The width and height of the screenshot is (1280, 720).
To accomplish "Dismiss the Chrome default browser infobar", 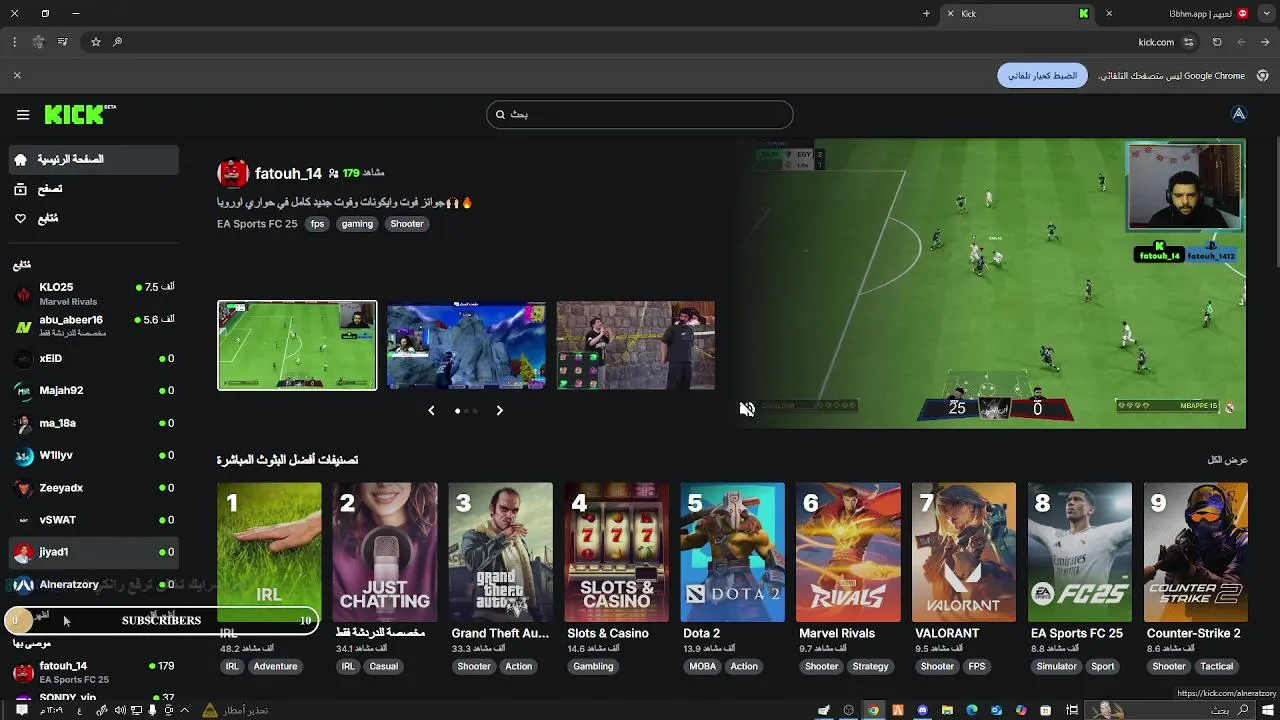I will 17,75.
